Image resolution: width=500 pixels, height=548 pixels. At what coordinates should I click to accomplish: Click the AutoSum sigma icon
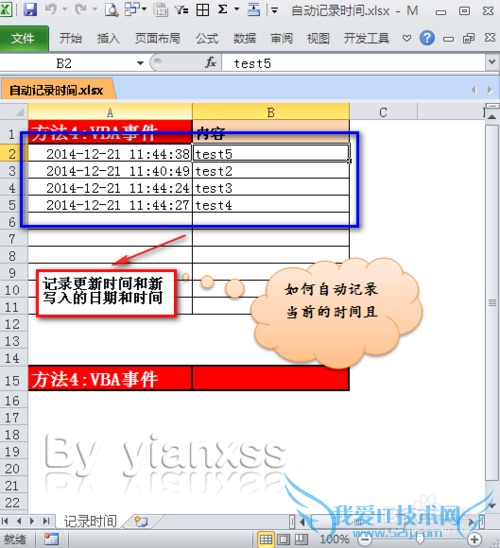[x=223, y=9]
